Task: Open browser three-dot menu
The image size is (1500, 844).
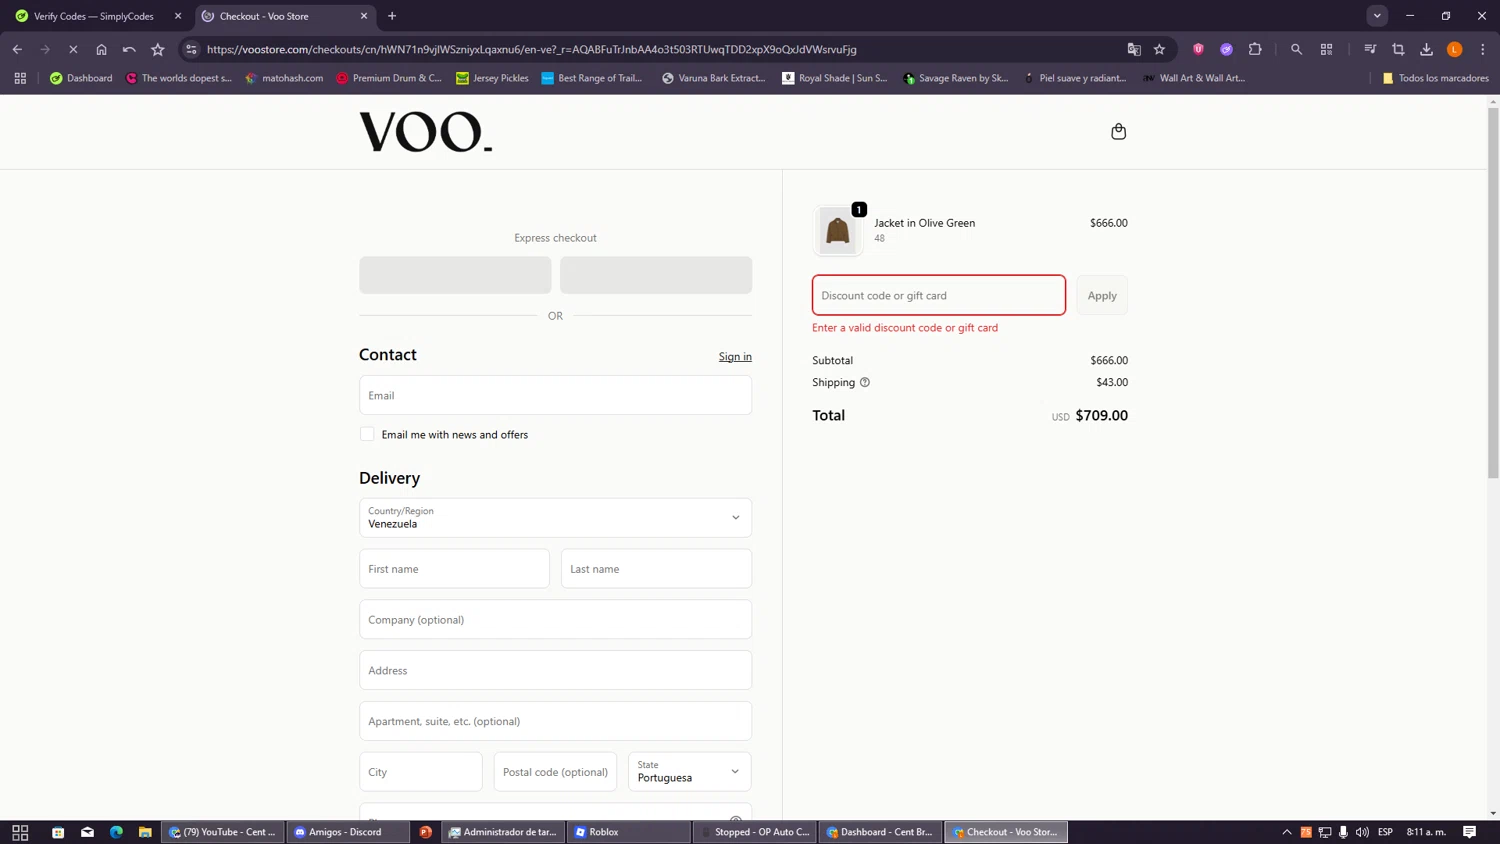Action: pyautogui.click(x=1482, y=49)
